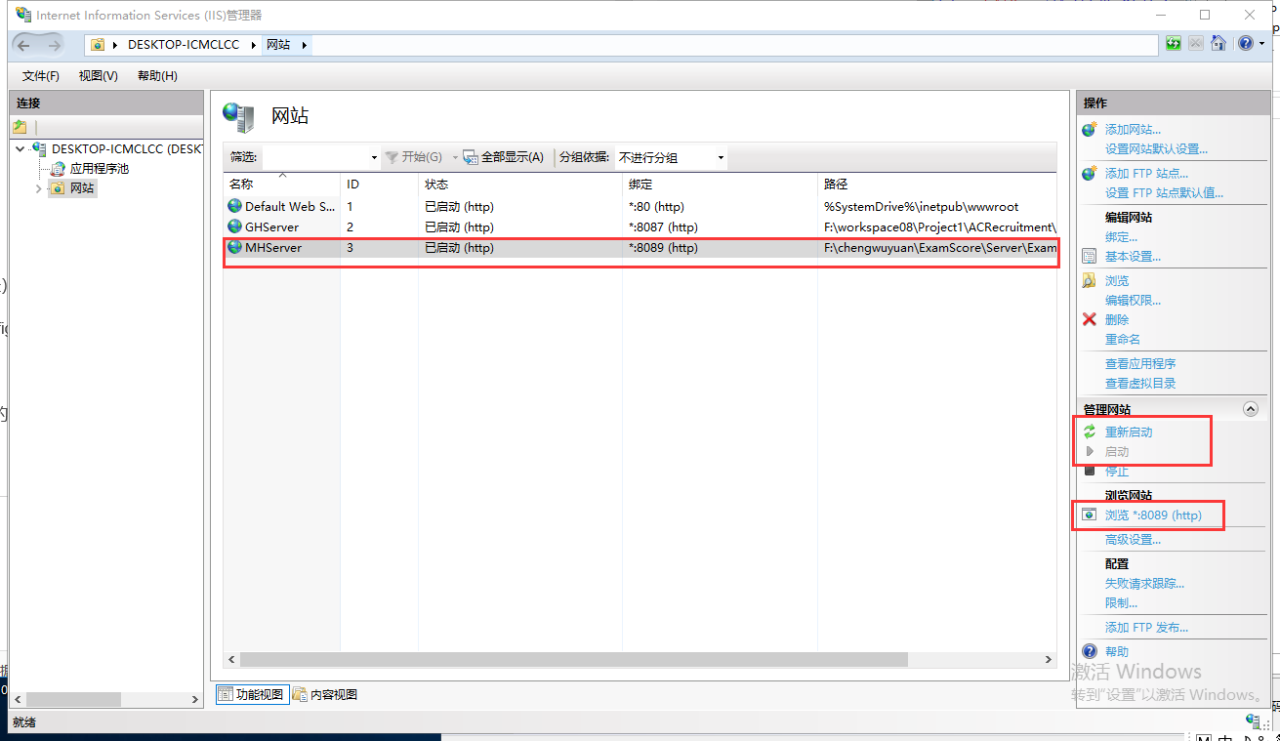Click the 查看应用程序 link
Viewport: 1280px width, 741px height.
[x=1140, y=364]
